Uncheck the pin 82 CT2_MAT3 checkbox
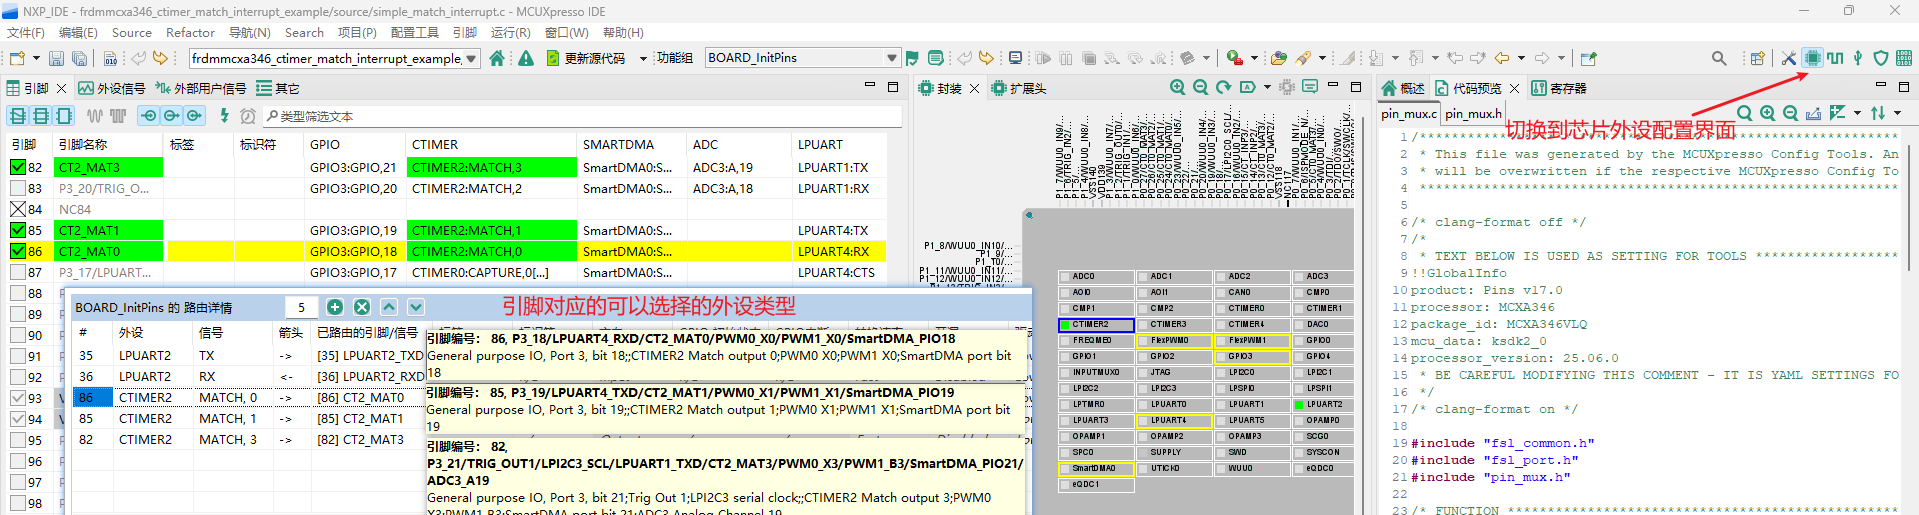1919x515 pixels. tap(18, 167)
